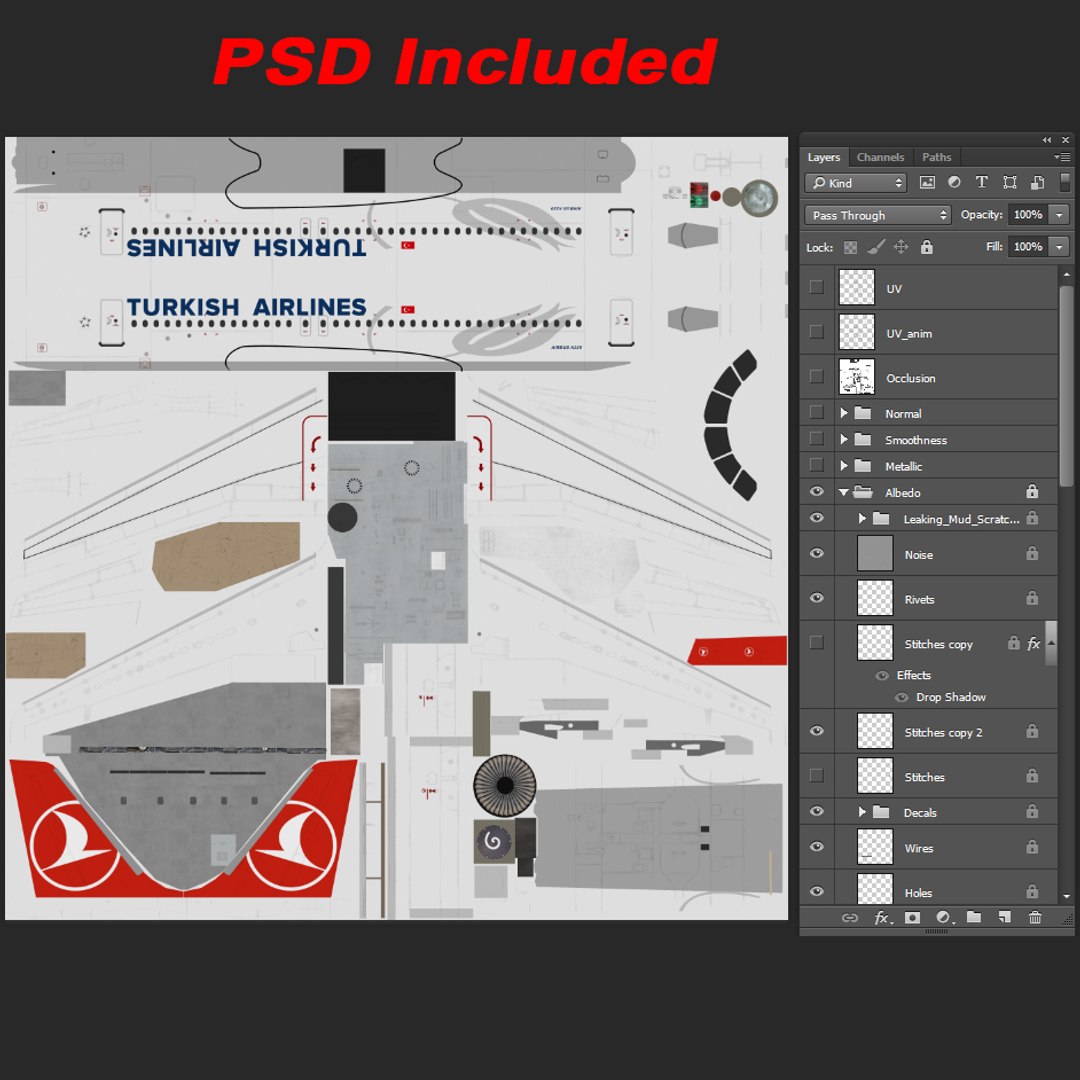The height and width of the screenshot is (1080, 1080).
Task: Lock image pixels brush icon
Action: pos(875,247)
